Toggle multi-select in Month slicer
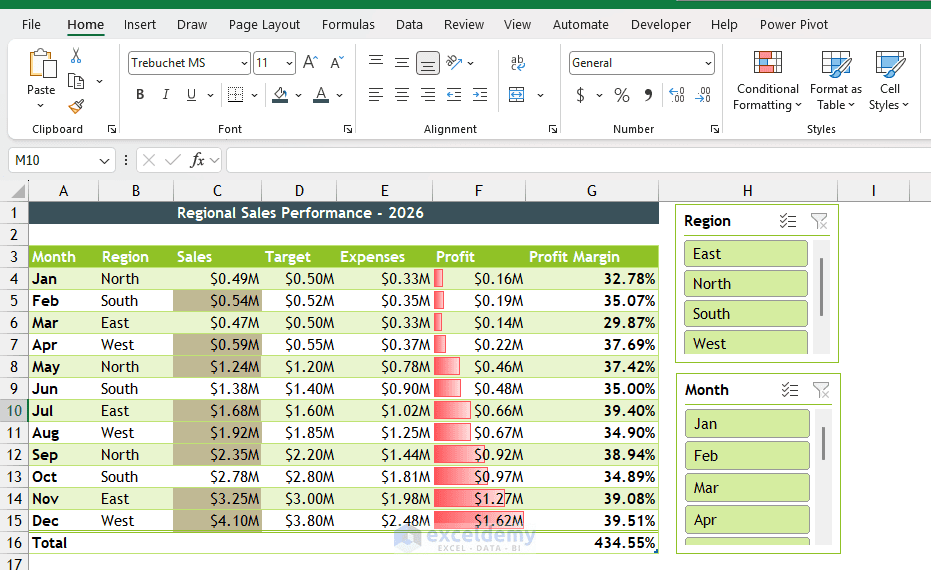Image resolution: width=931 pixels, height=570 pixels. pos(790,390)
